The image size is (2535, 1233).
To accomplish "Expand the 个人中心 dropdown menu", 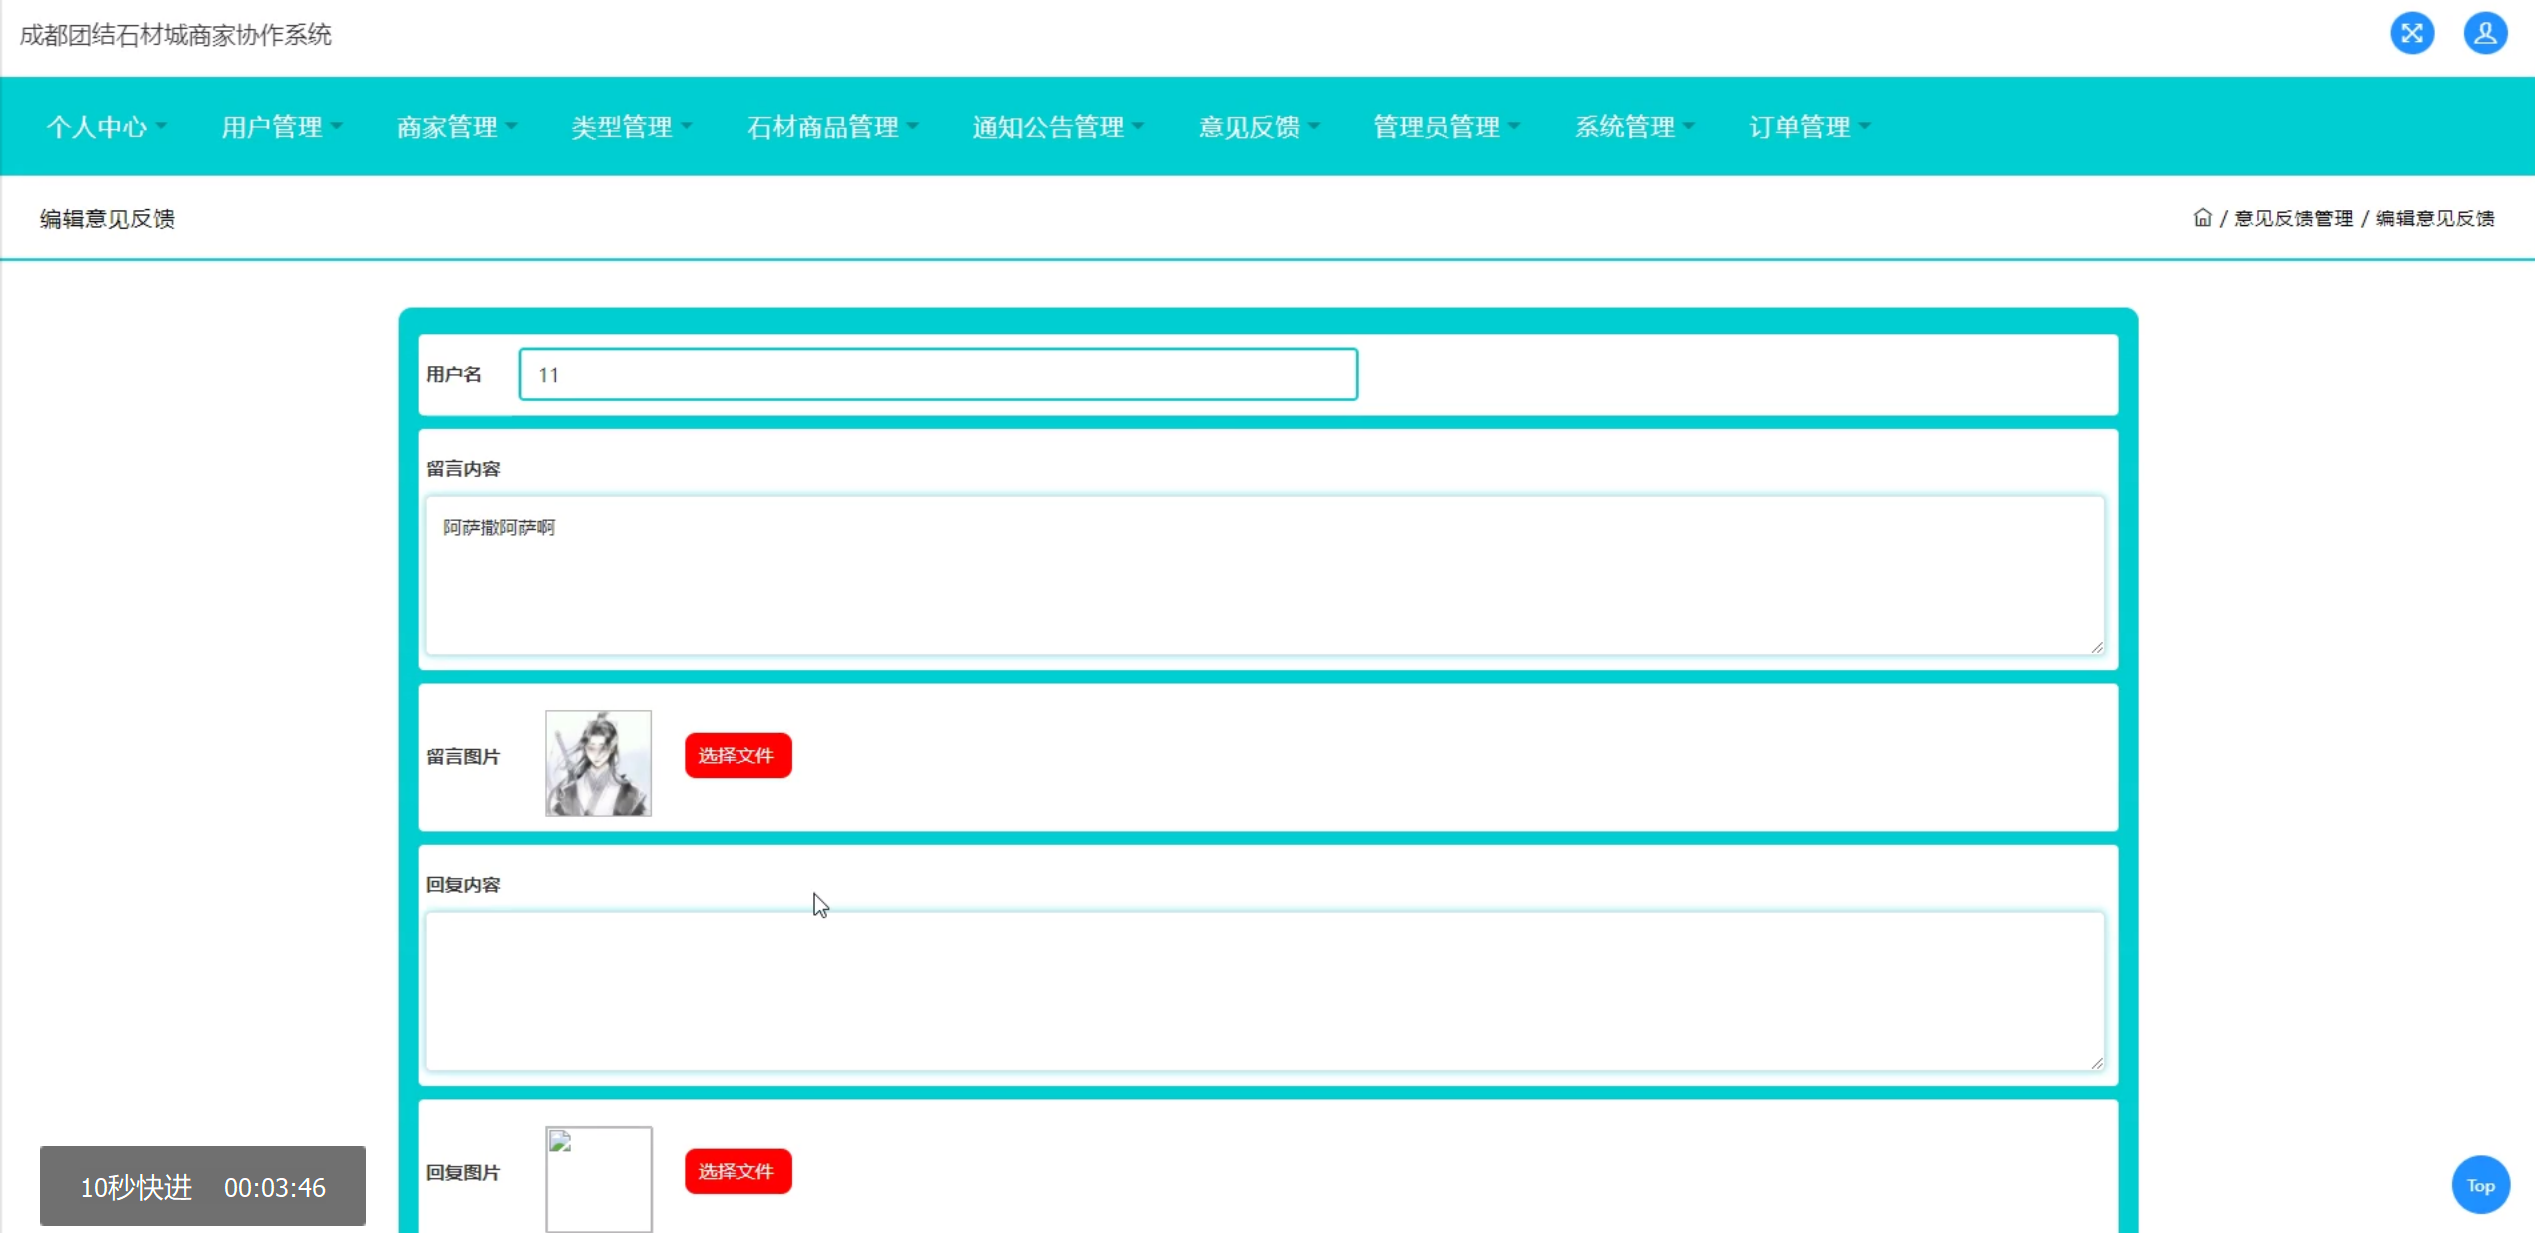I will (x=106, y=127).
